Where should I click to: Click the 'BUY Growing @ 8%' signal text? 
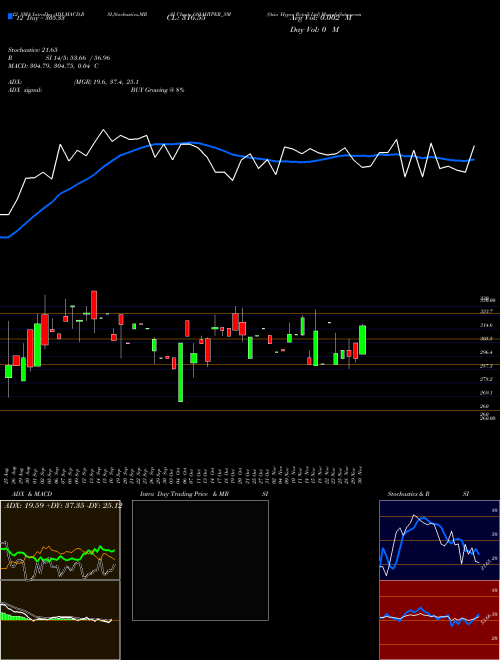click(x=157, y=90)
